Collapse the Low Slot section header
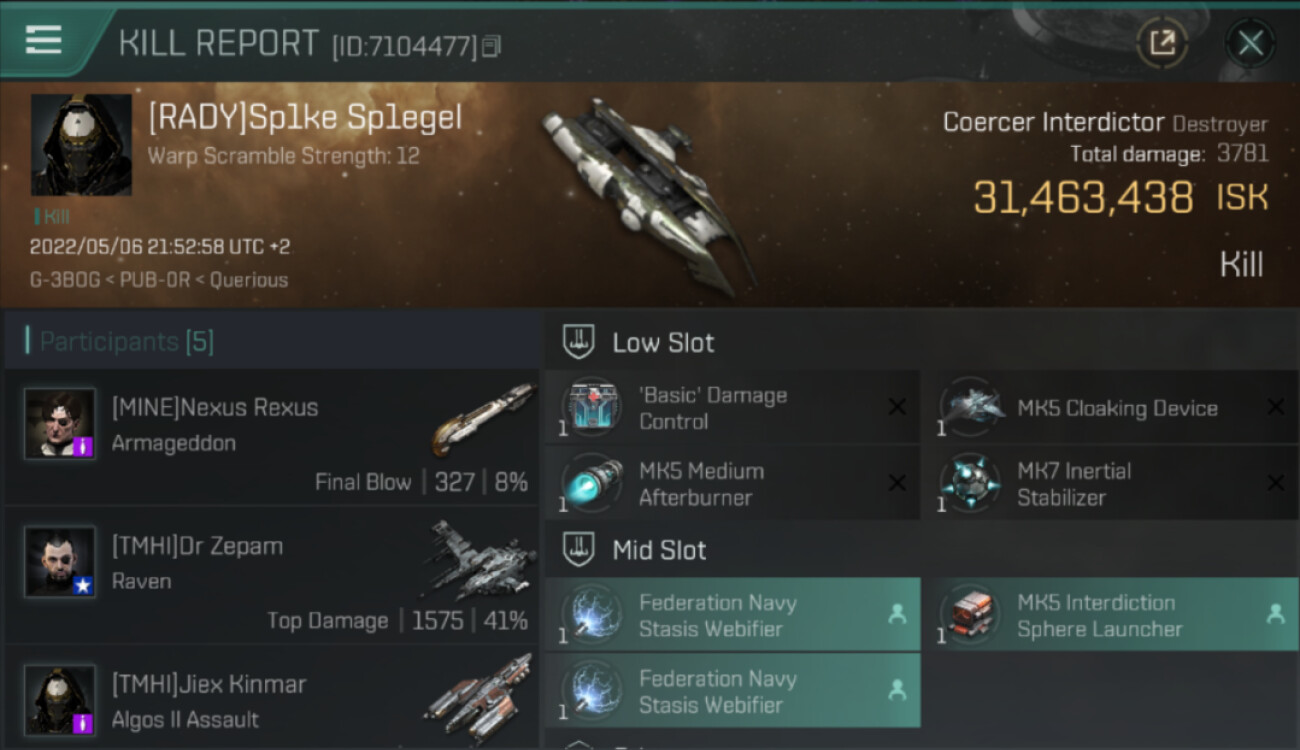Viewport: 1300px width, 750px height. point(663,343)
